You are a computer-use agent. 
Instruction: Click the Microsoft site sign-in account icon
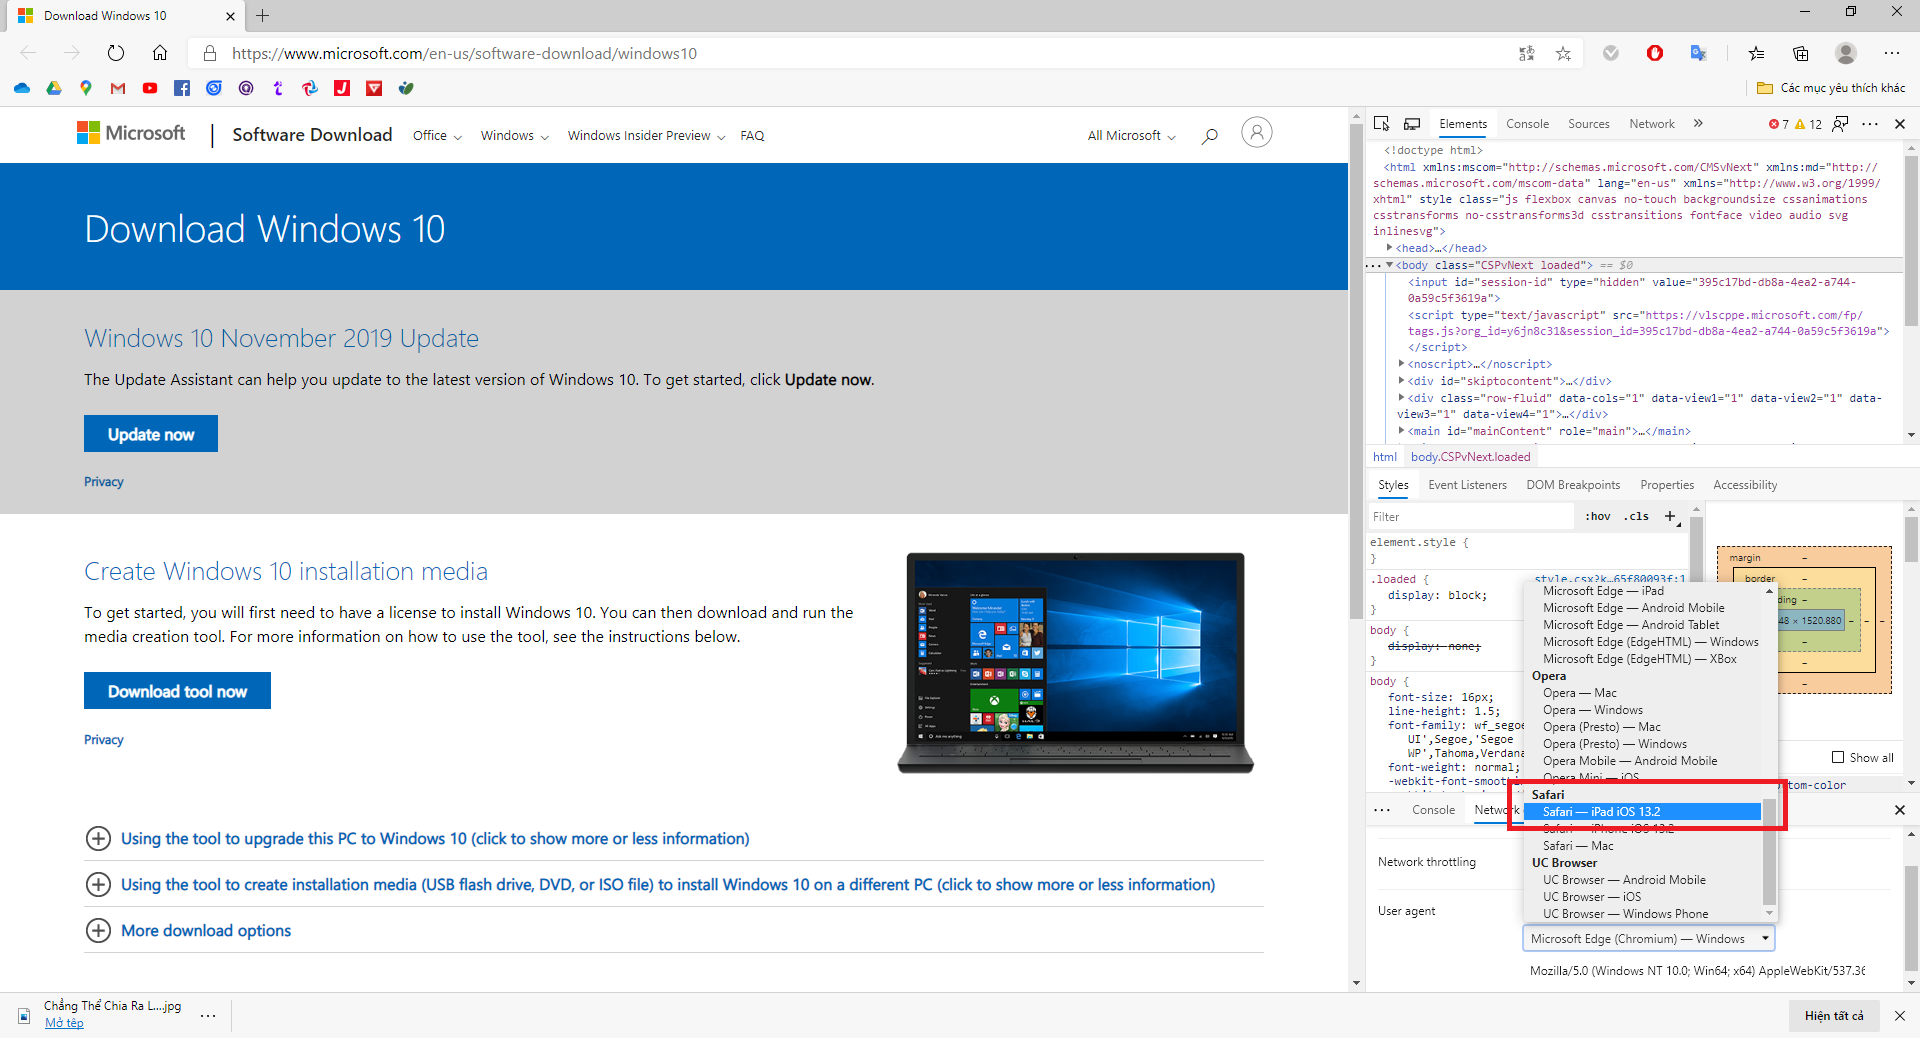(x=1257, y=132)
